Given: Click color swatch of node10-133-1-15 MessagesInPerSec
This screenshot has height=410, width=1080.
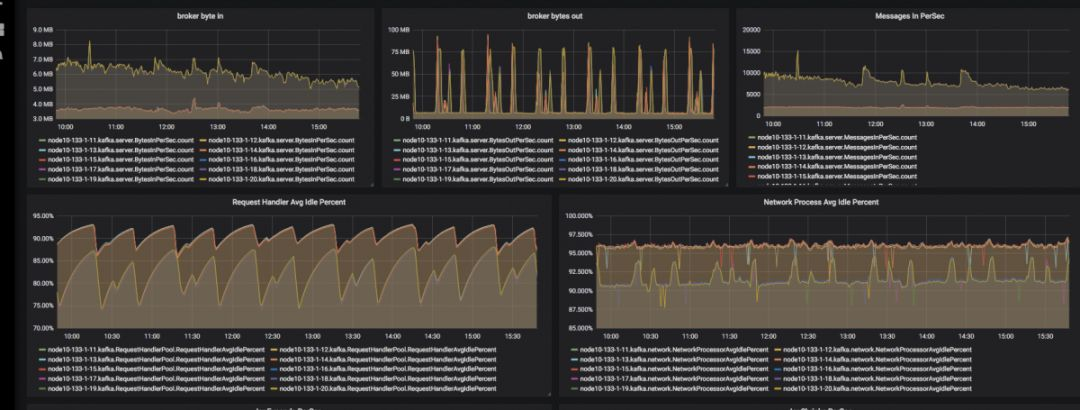Looking at the screenshot, I should pyautogui.click(x=752, y=176).
